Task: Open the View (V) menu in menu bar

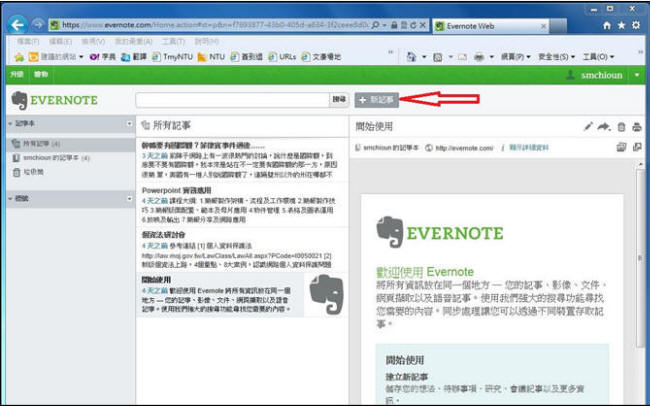Action: coord(93,41)
